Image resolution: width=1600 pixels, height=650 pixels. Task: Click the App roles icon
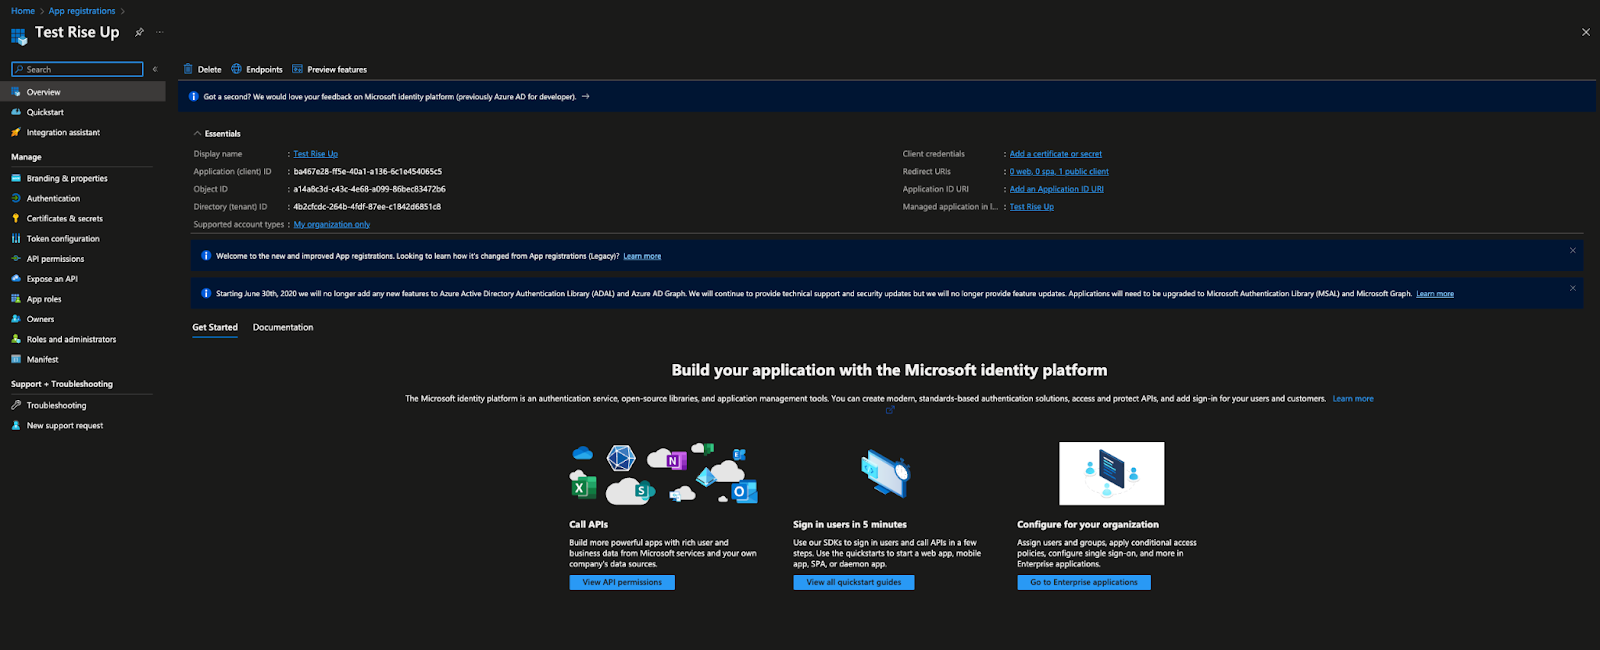point(16,299)
